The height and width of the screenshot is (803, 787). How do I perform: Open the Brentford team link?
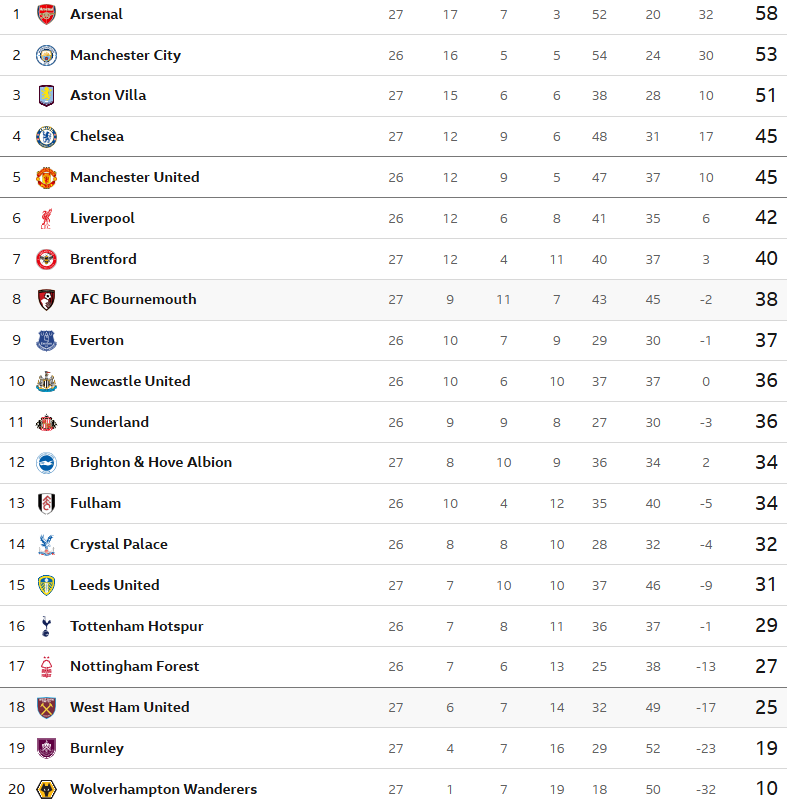103,259
